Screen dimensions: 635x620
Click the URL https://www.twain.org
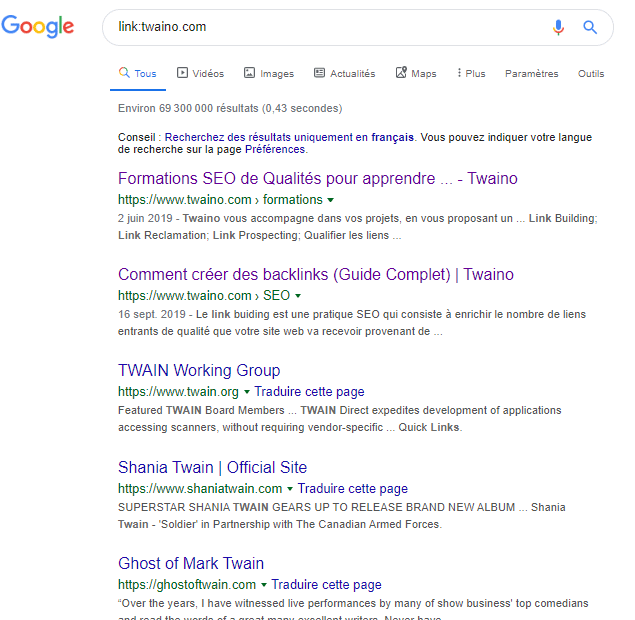[178, 392]
